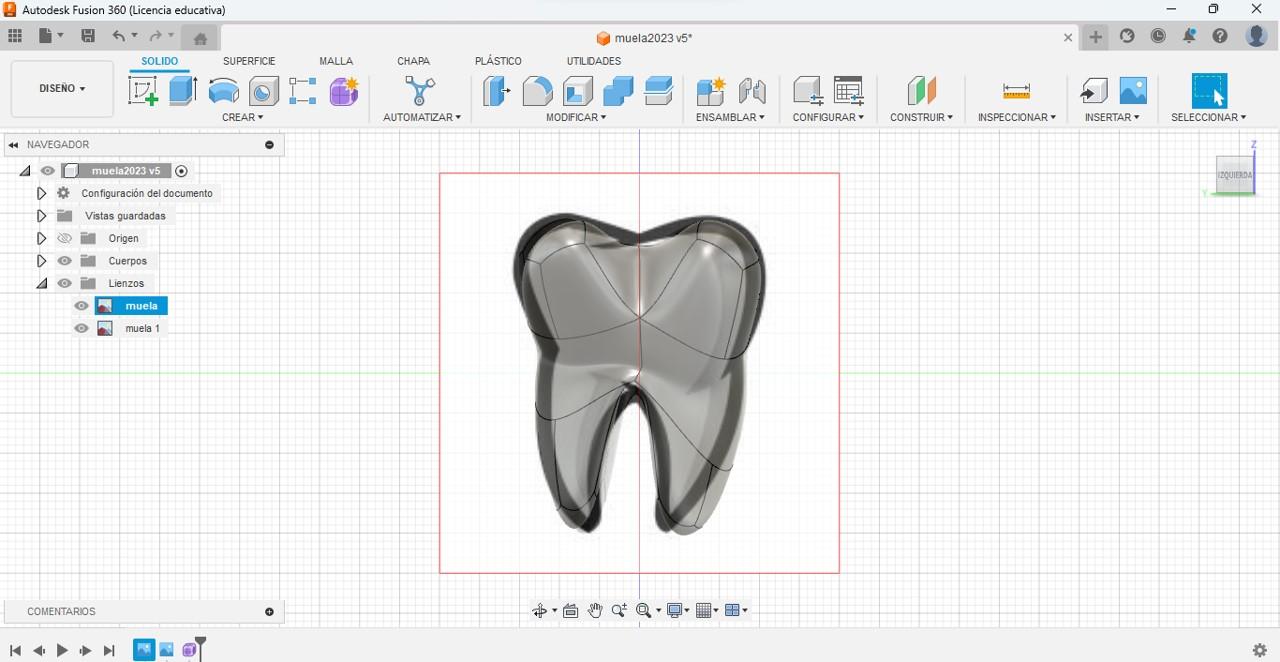
Task: Select the Pan hand tool
Action: pyautogui.click(x=595, y=611)
